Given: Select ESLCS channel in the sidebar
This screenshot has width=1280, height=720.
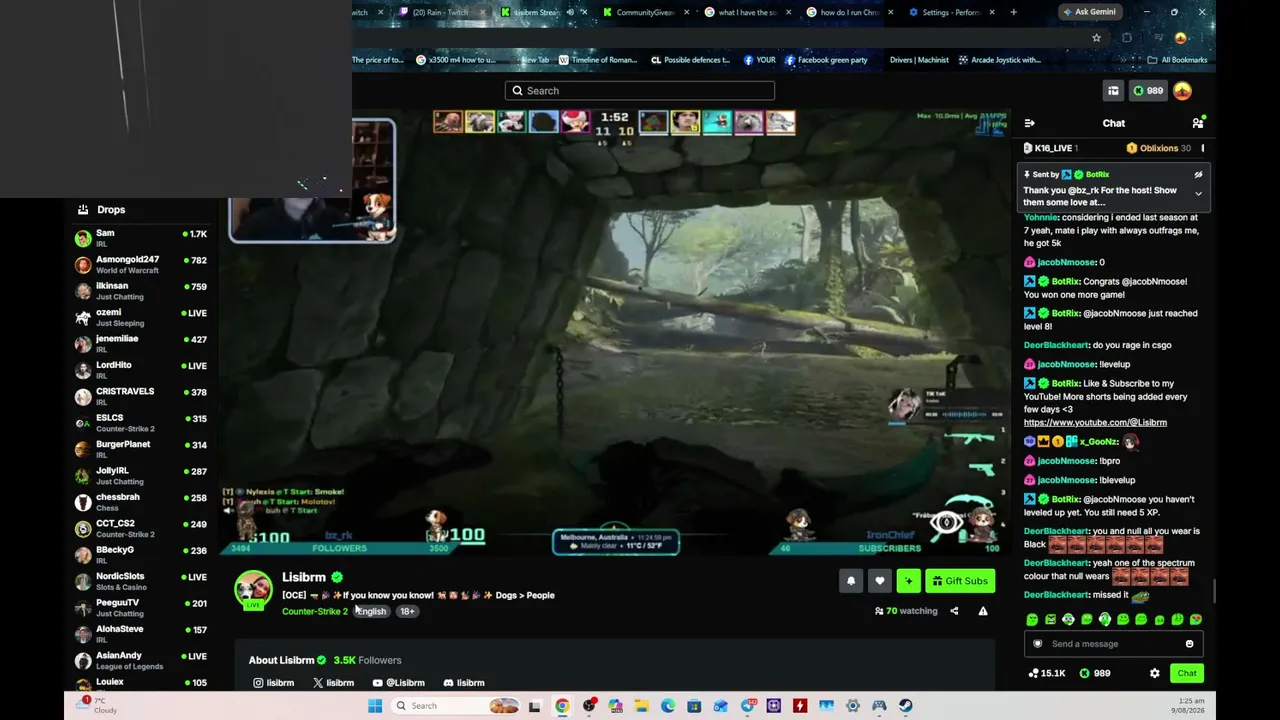Looking at the screenshot, I should 141,423.
